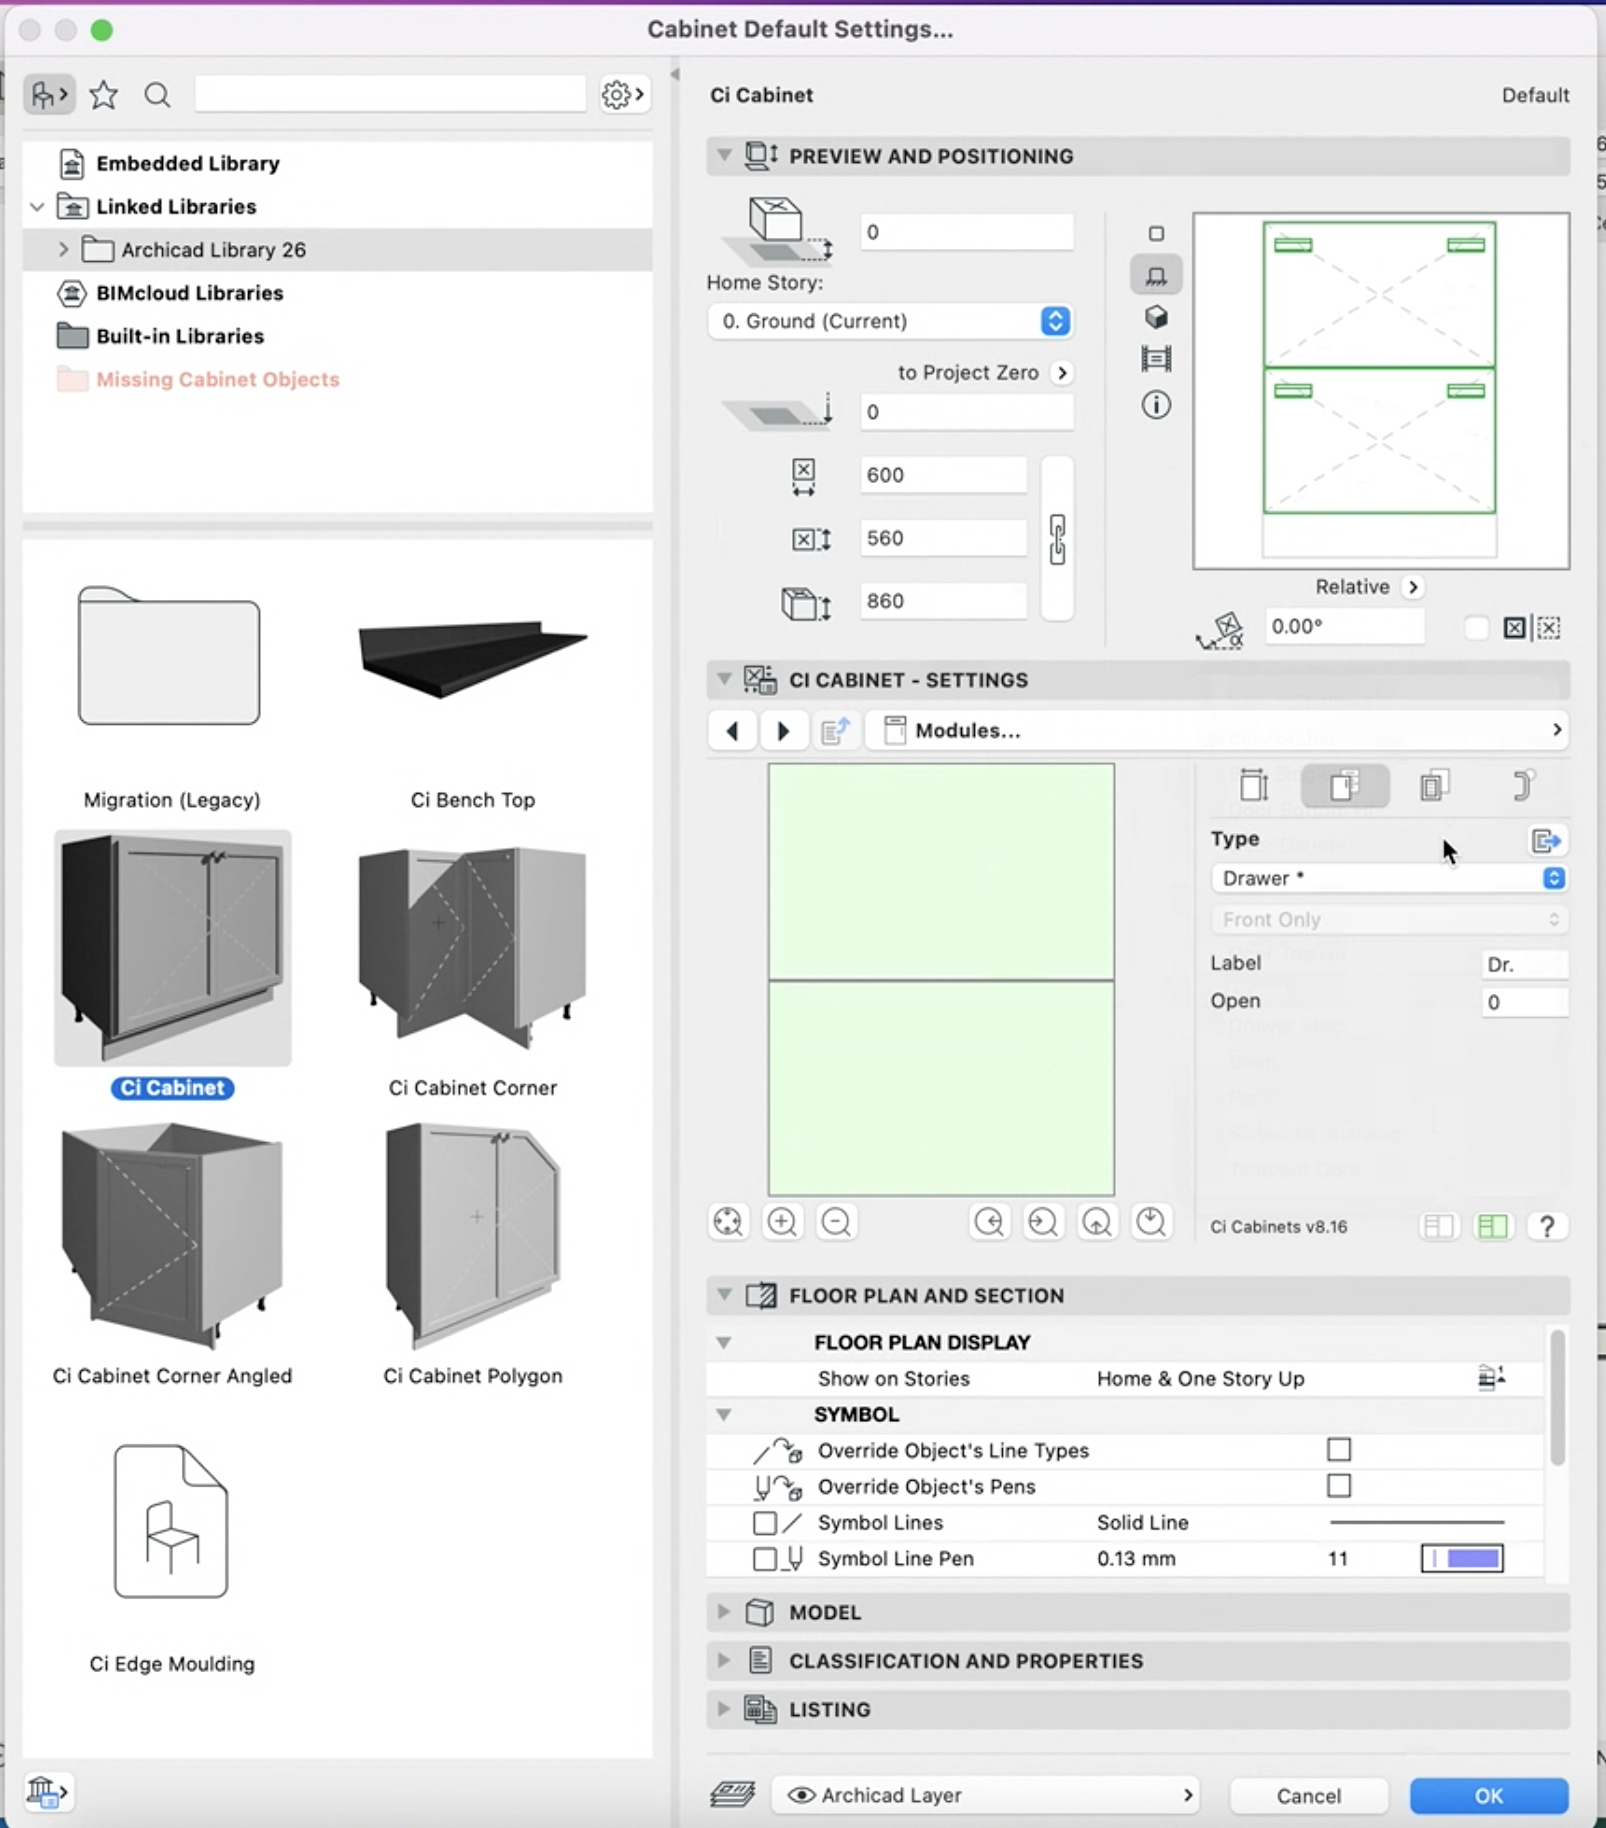Expand the Model section

click(724, 1611)
